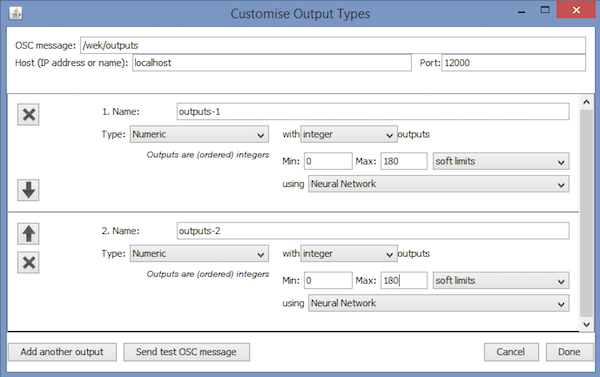The height and width of the screenshot is (377, 600).
Task: Expand the integer dropdown for outputs-1
Action: coord(349,134)
